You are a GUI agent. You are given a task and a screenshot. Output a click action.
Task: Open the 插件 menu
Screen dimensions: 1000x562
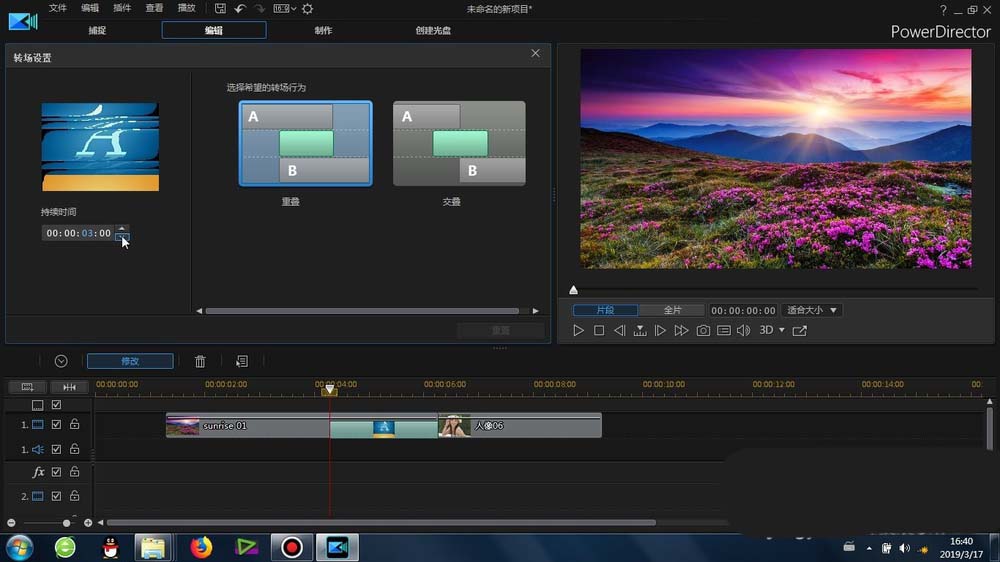(x=122, y=8)
